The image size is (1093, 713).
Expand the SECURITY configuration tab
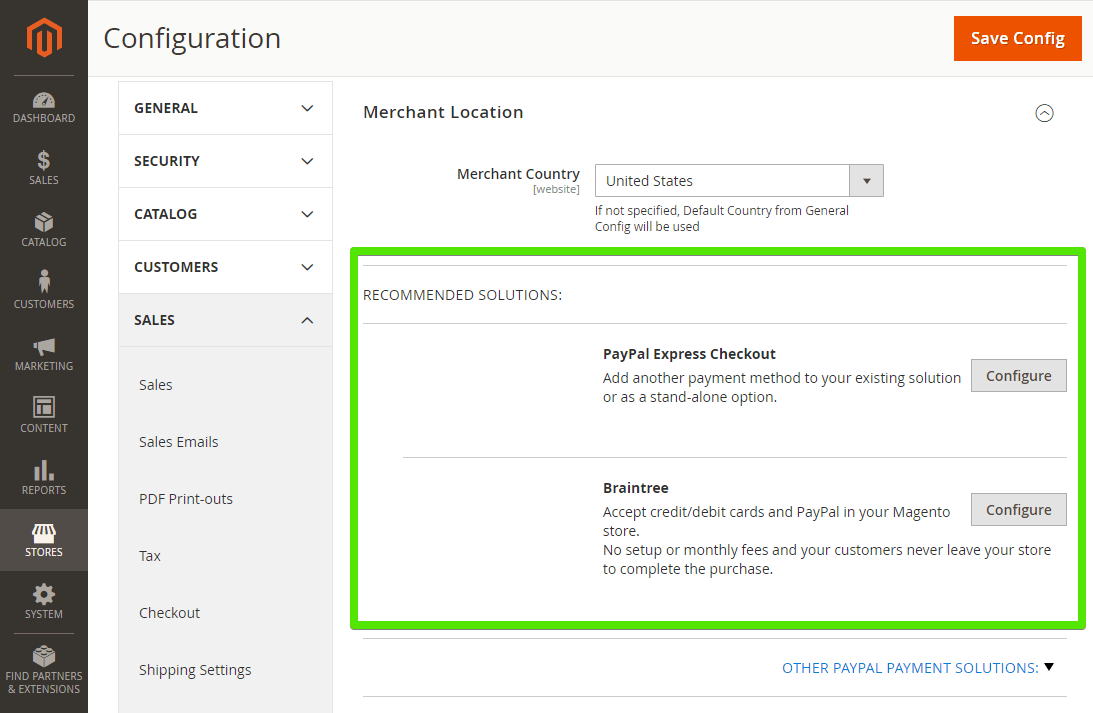pos(225,161)
